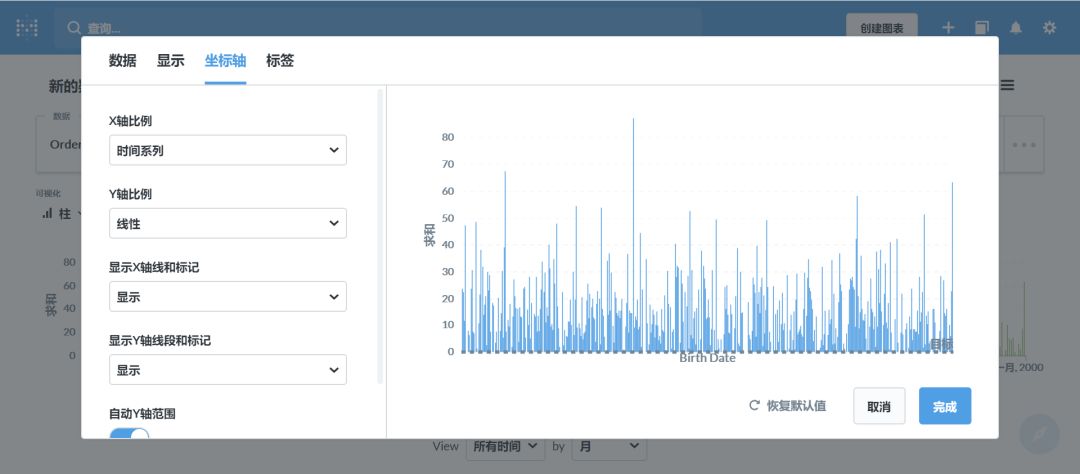Open the 月 grouping dropdown
1080x474 pixels.
pos(610,446)
